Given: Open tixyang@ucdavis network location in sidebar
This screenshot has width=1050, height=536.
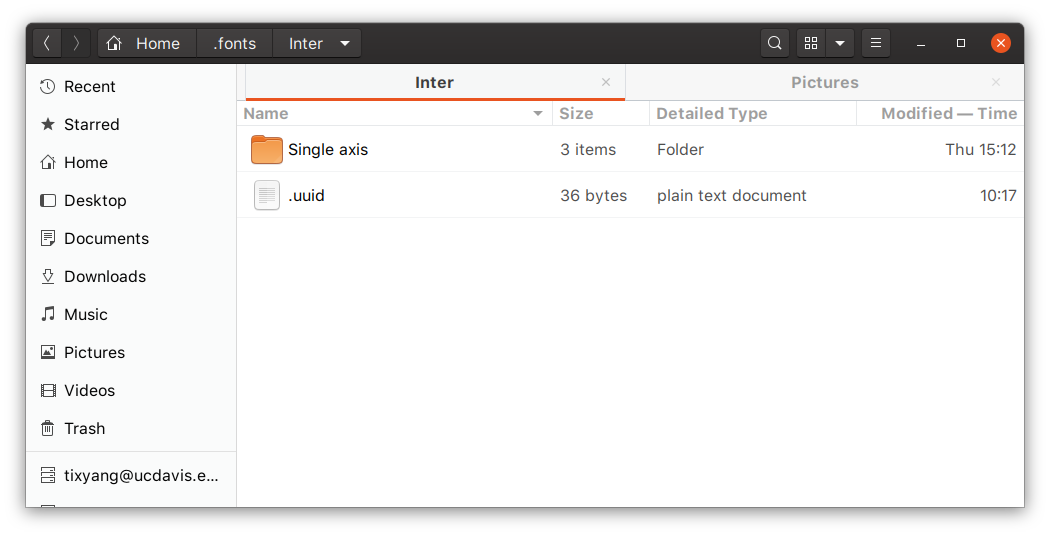Looking at the screenshot, I should (x=131, y=476).
